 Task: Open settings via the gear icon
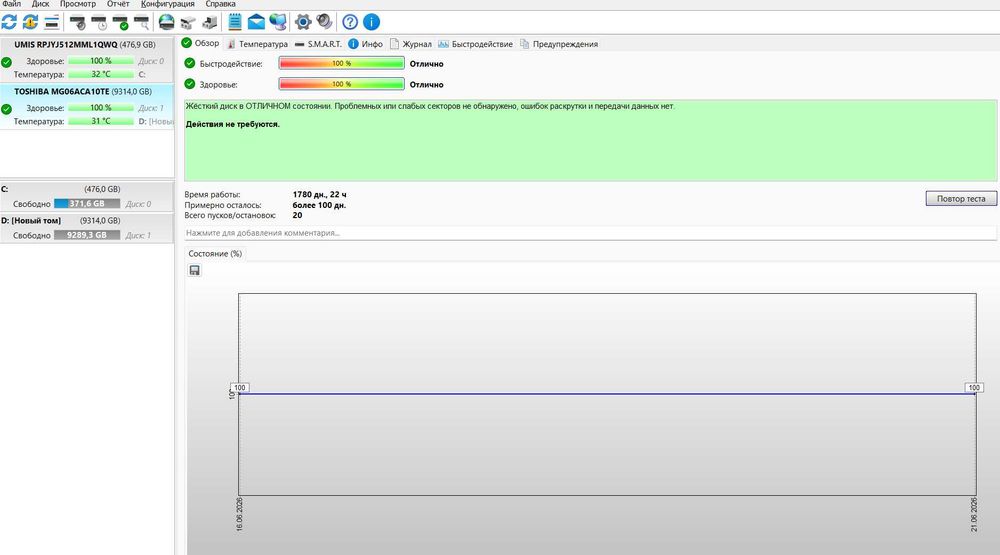coord(303,22)
